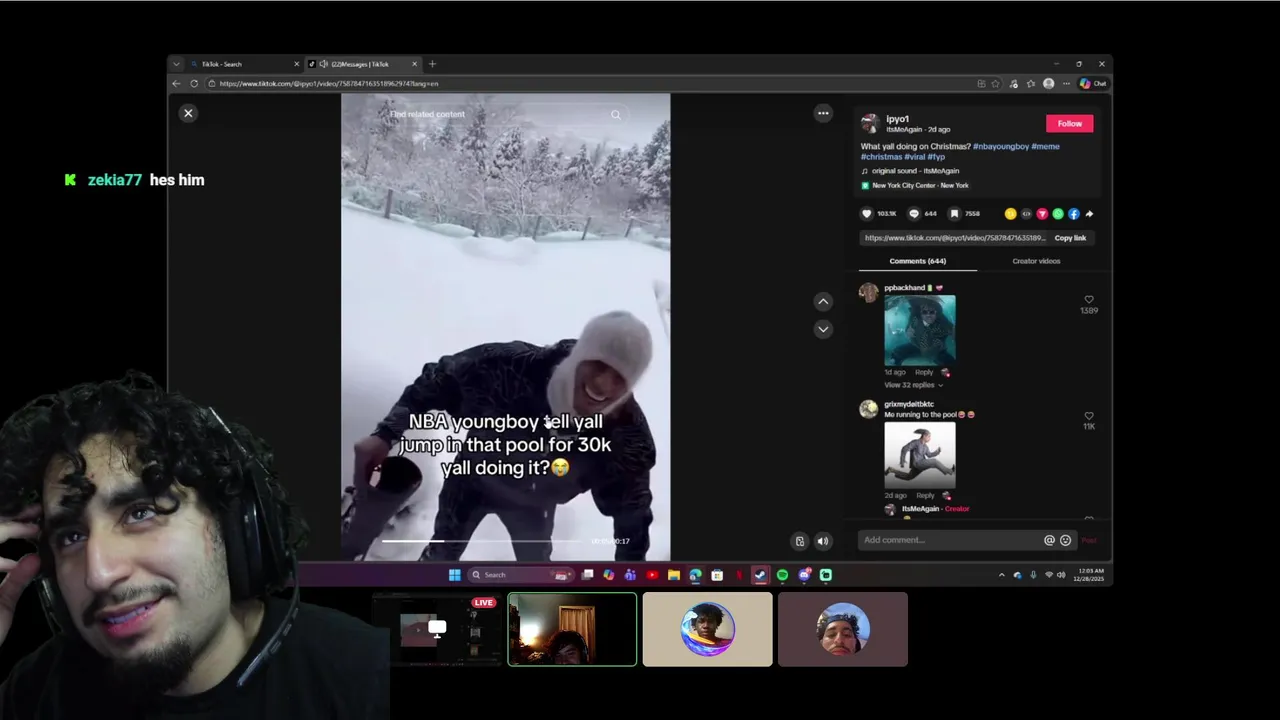Image resolution: width=1280 pixels, height=720 pixels.
Task: Open the three-dots more options menu
Action: click(823, 113)
